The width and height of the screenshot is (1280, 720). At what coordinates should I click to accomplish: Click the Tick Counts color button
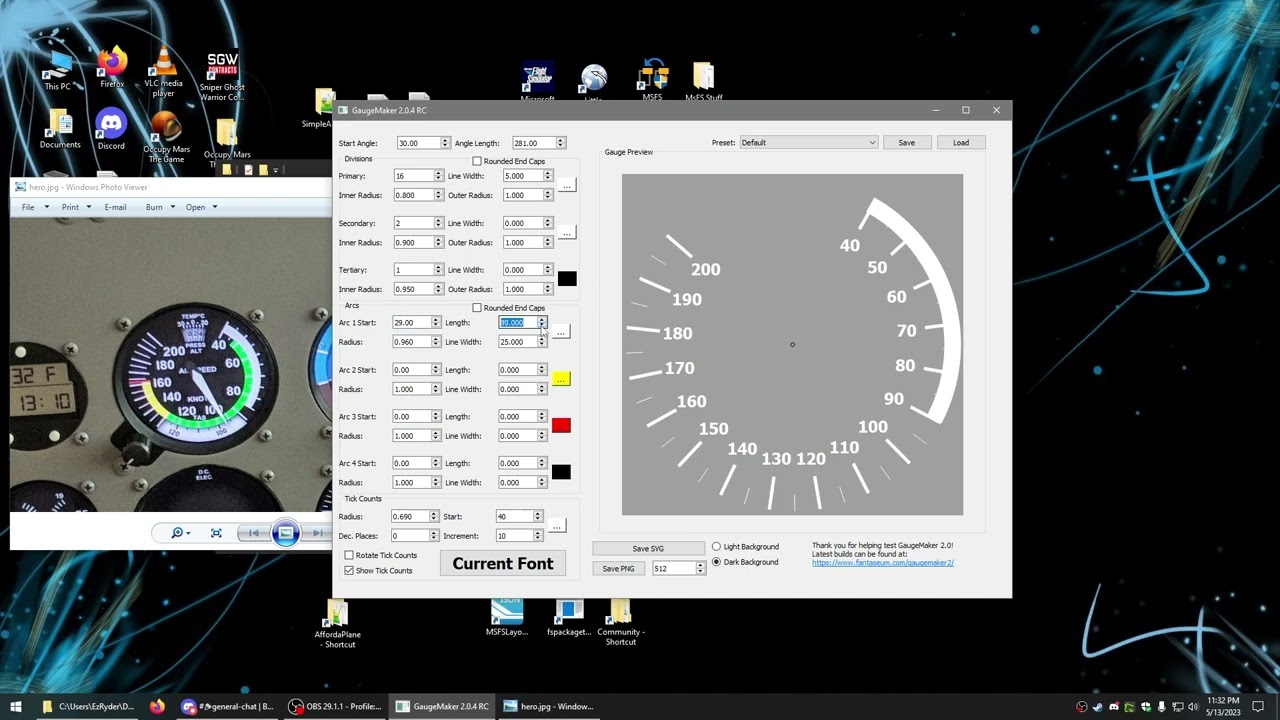click(557, 526)
